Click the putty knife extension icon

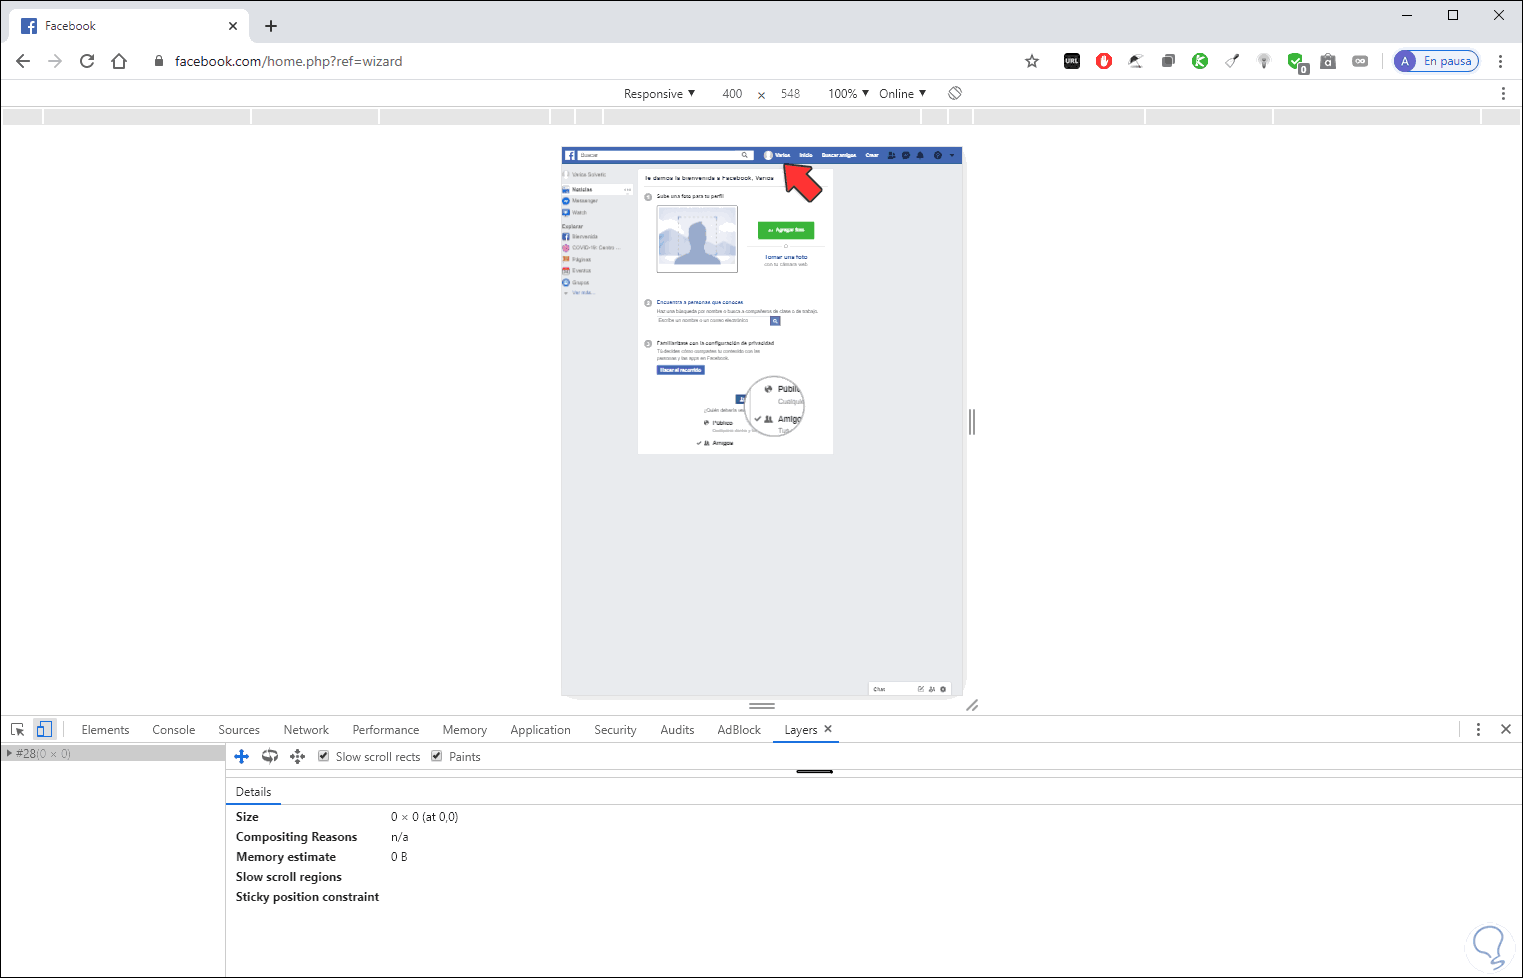click(x=1232, y=61)
